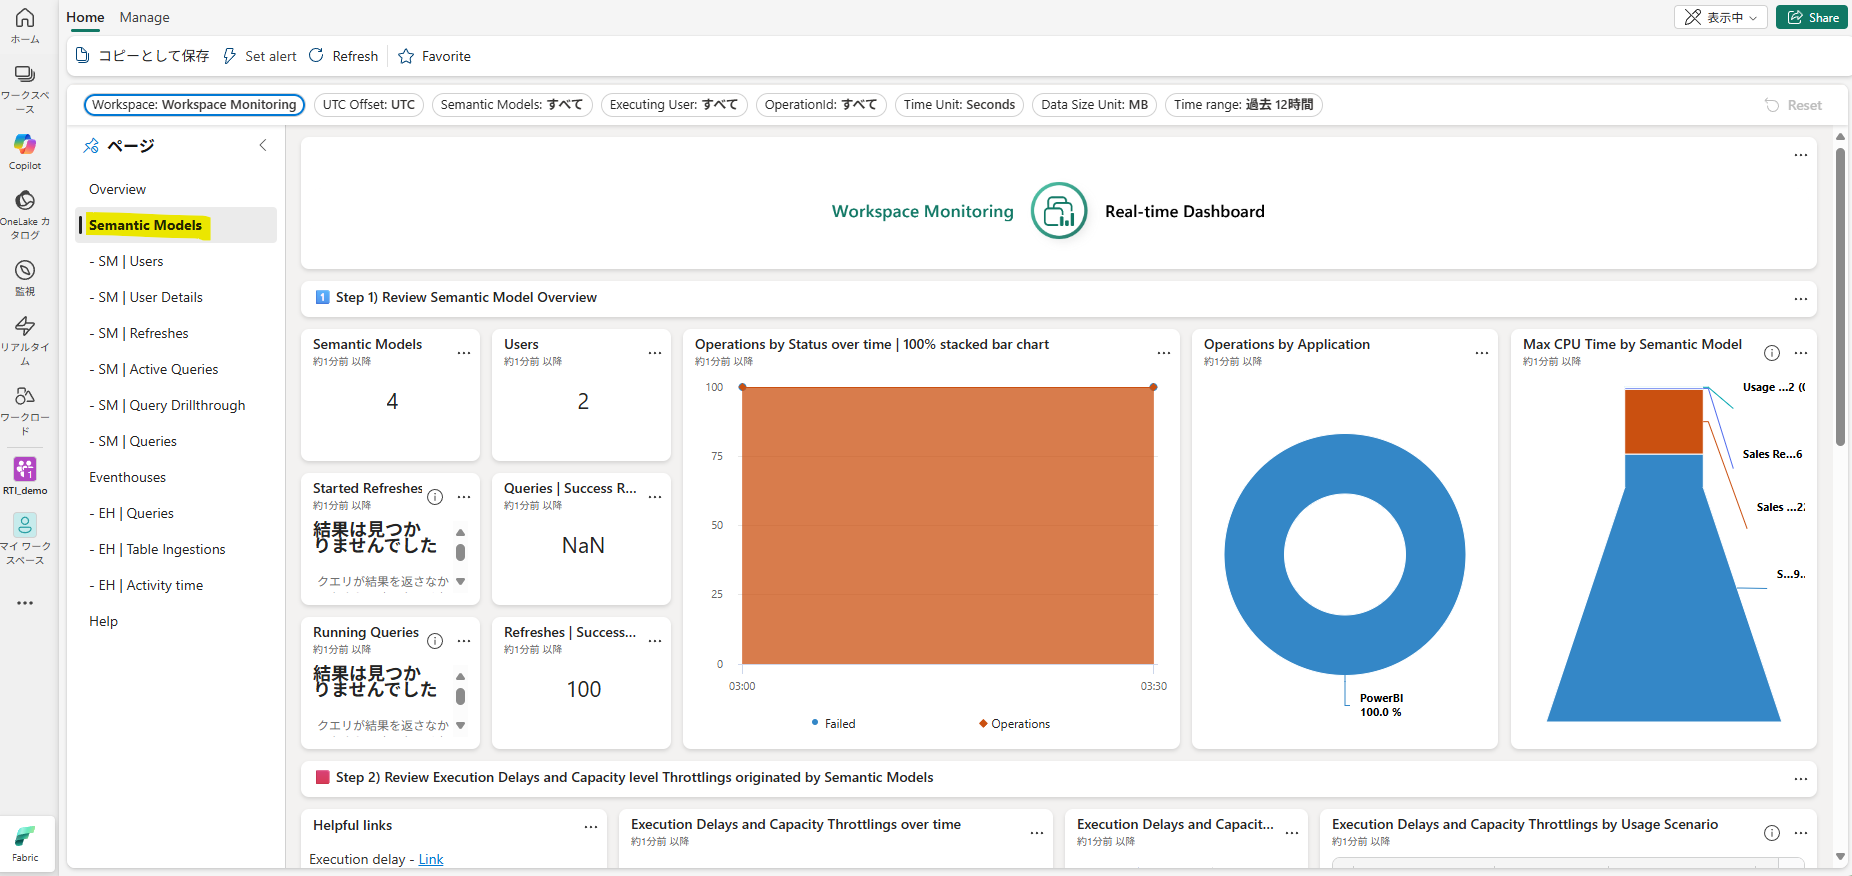Open the Semantic Models filter dropdown
Image resolution: width=1852 pixels, height=876 pixels.
click(512, 105)
